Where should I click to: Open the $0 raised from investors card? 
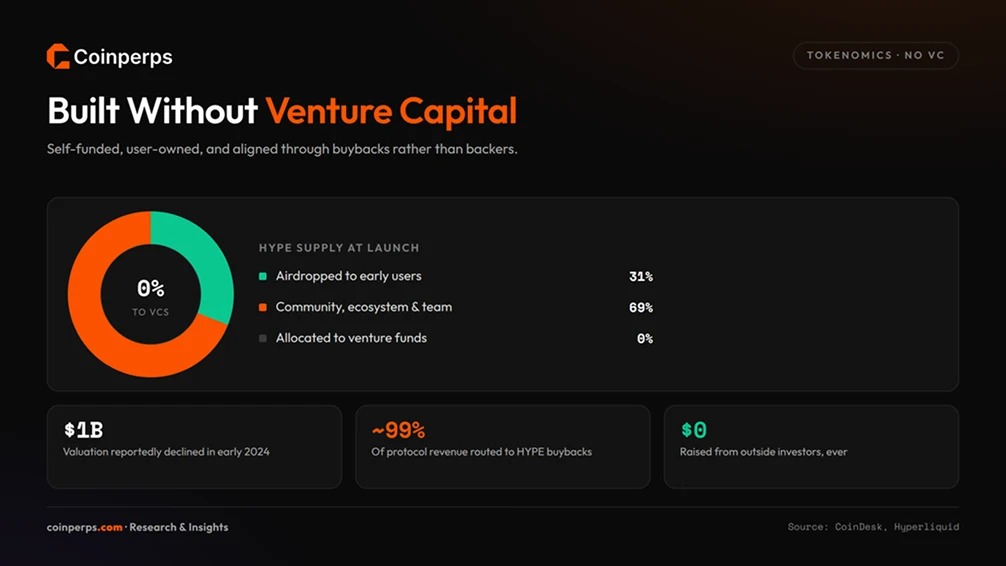[812, 447]
